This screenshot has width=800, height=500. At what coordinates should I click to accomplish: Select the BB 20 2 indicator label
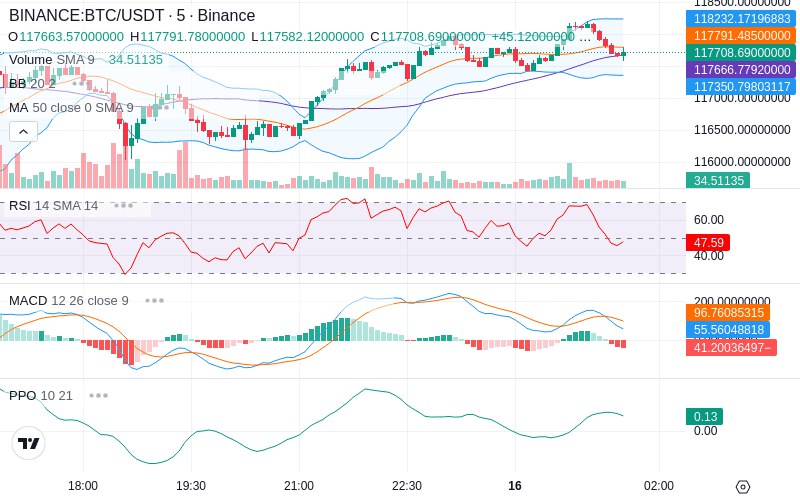(x=32, y=83)
